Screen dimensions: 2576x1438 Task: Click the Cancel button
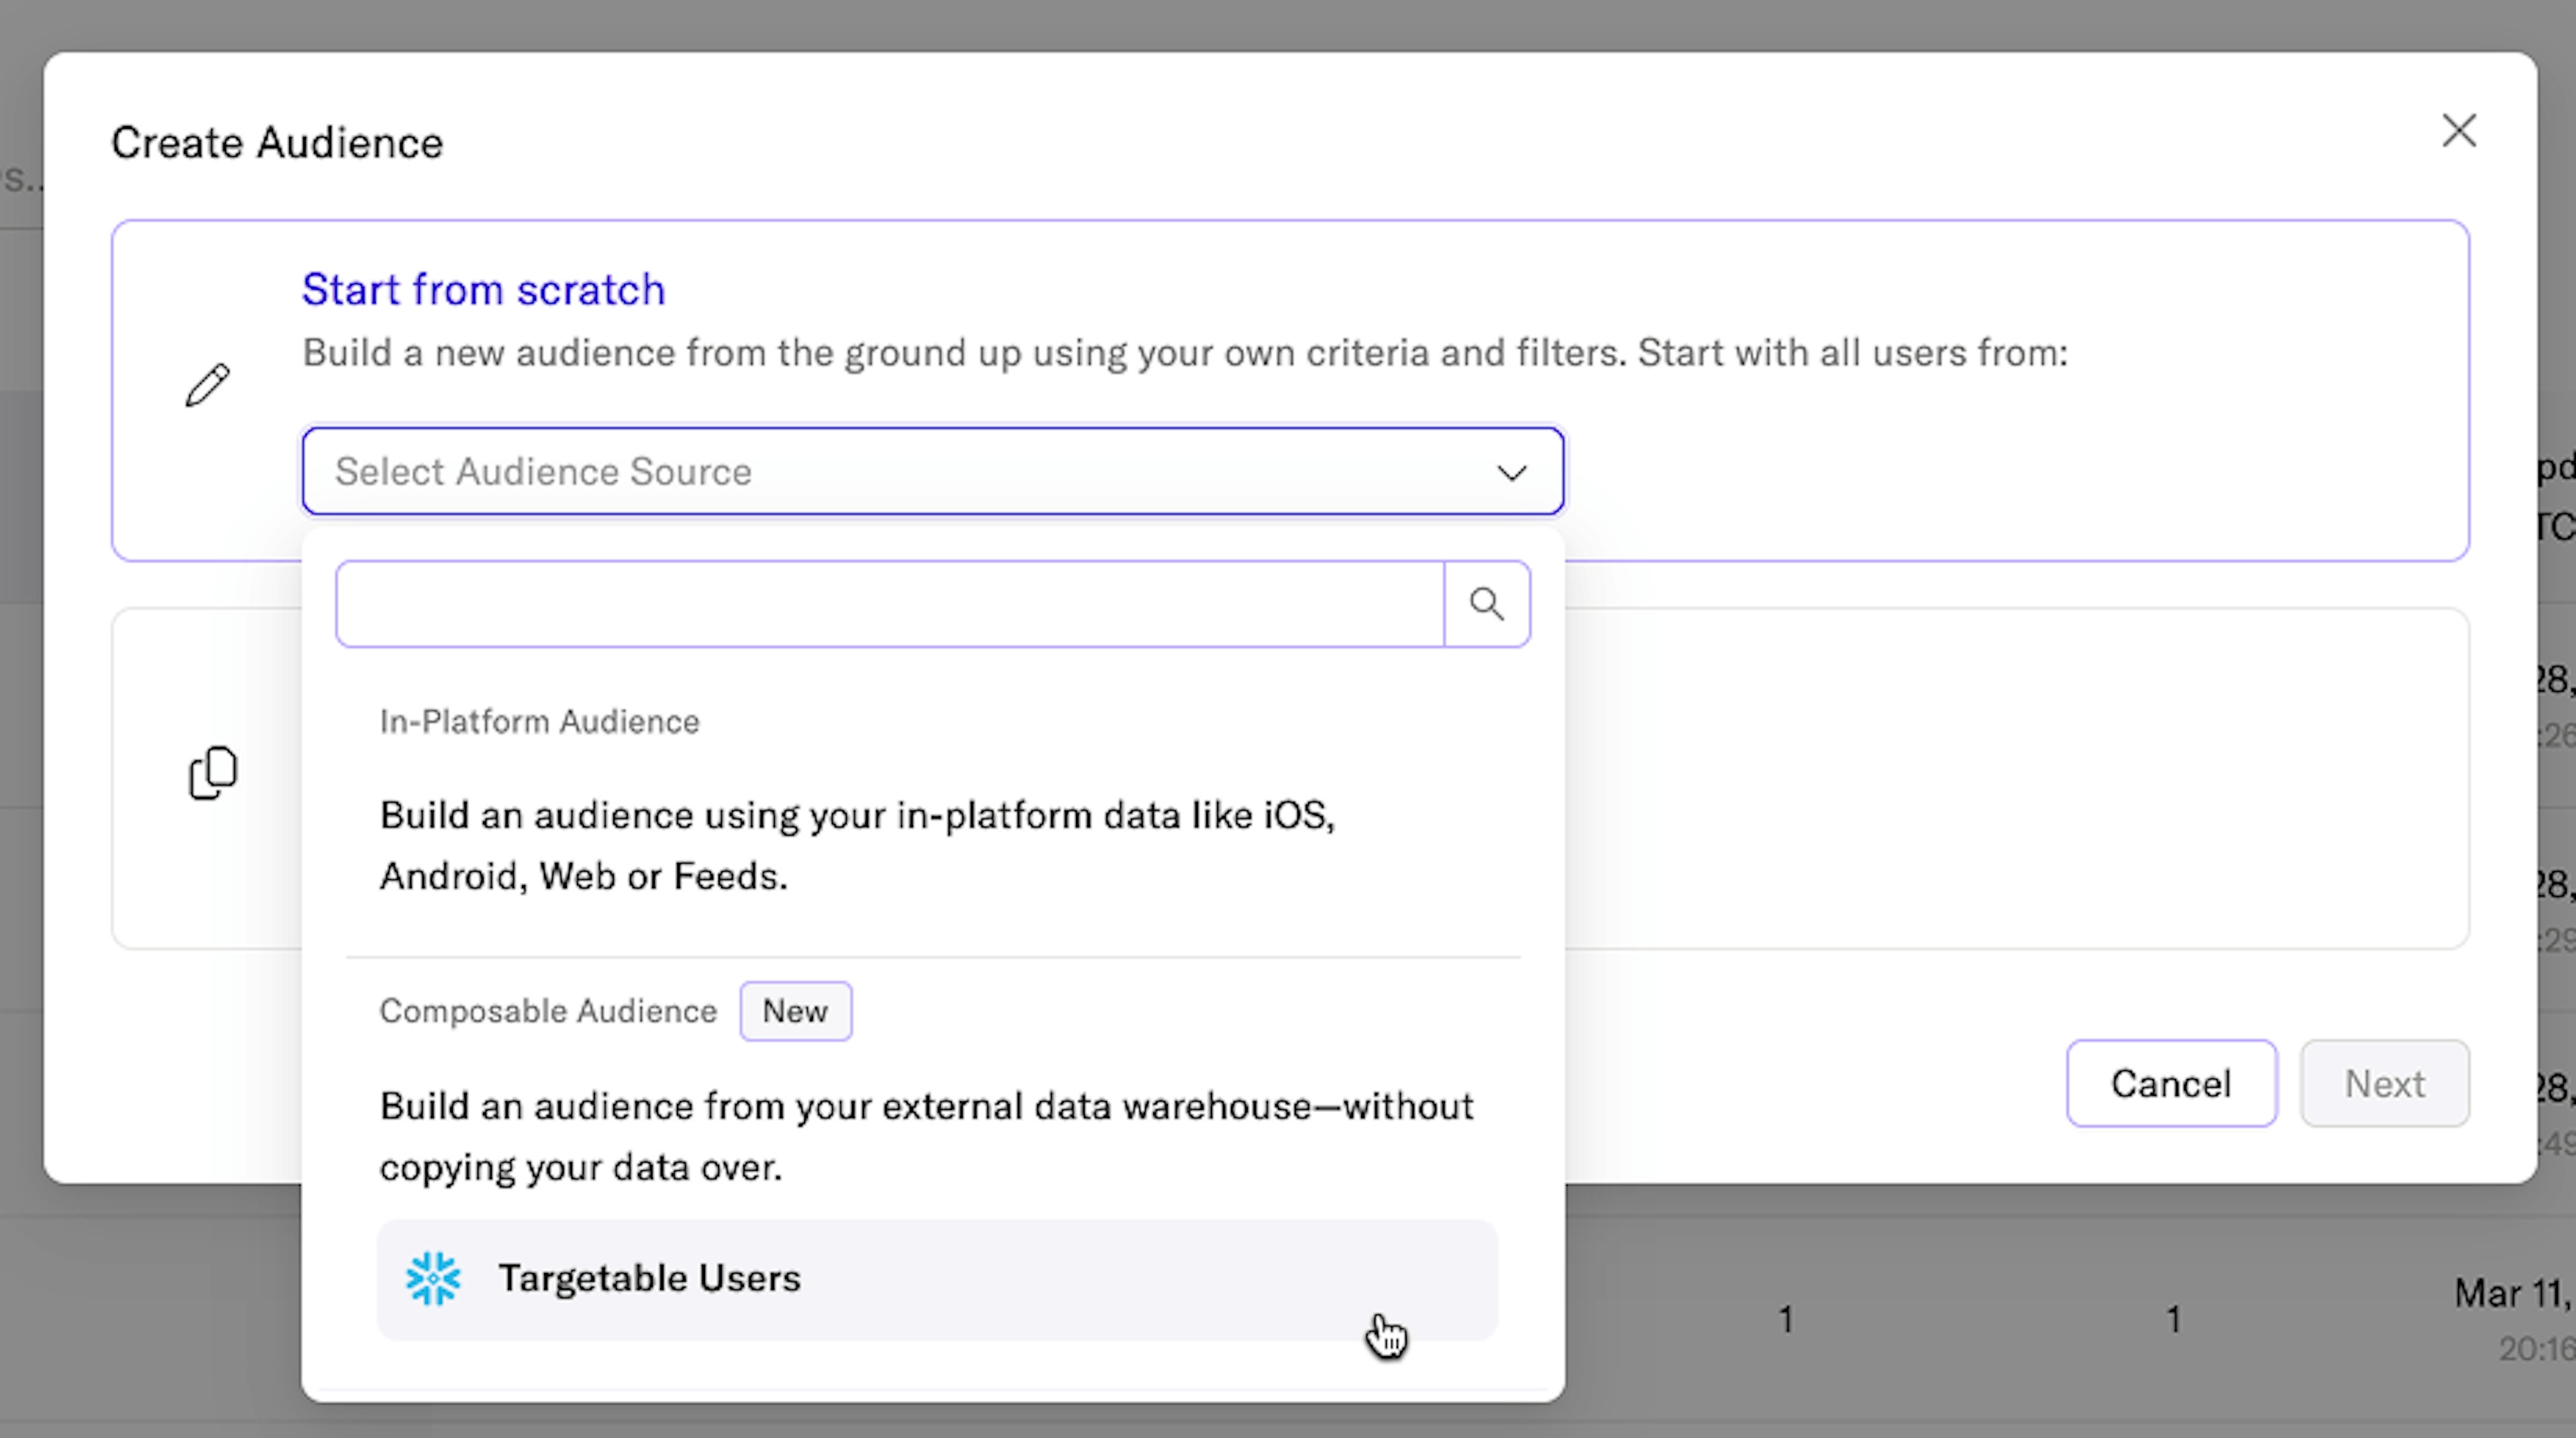tap(2171, 1083)
